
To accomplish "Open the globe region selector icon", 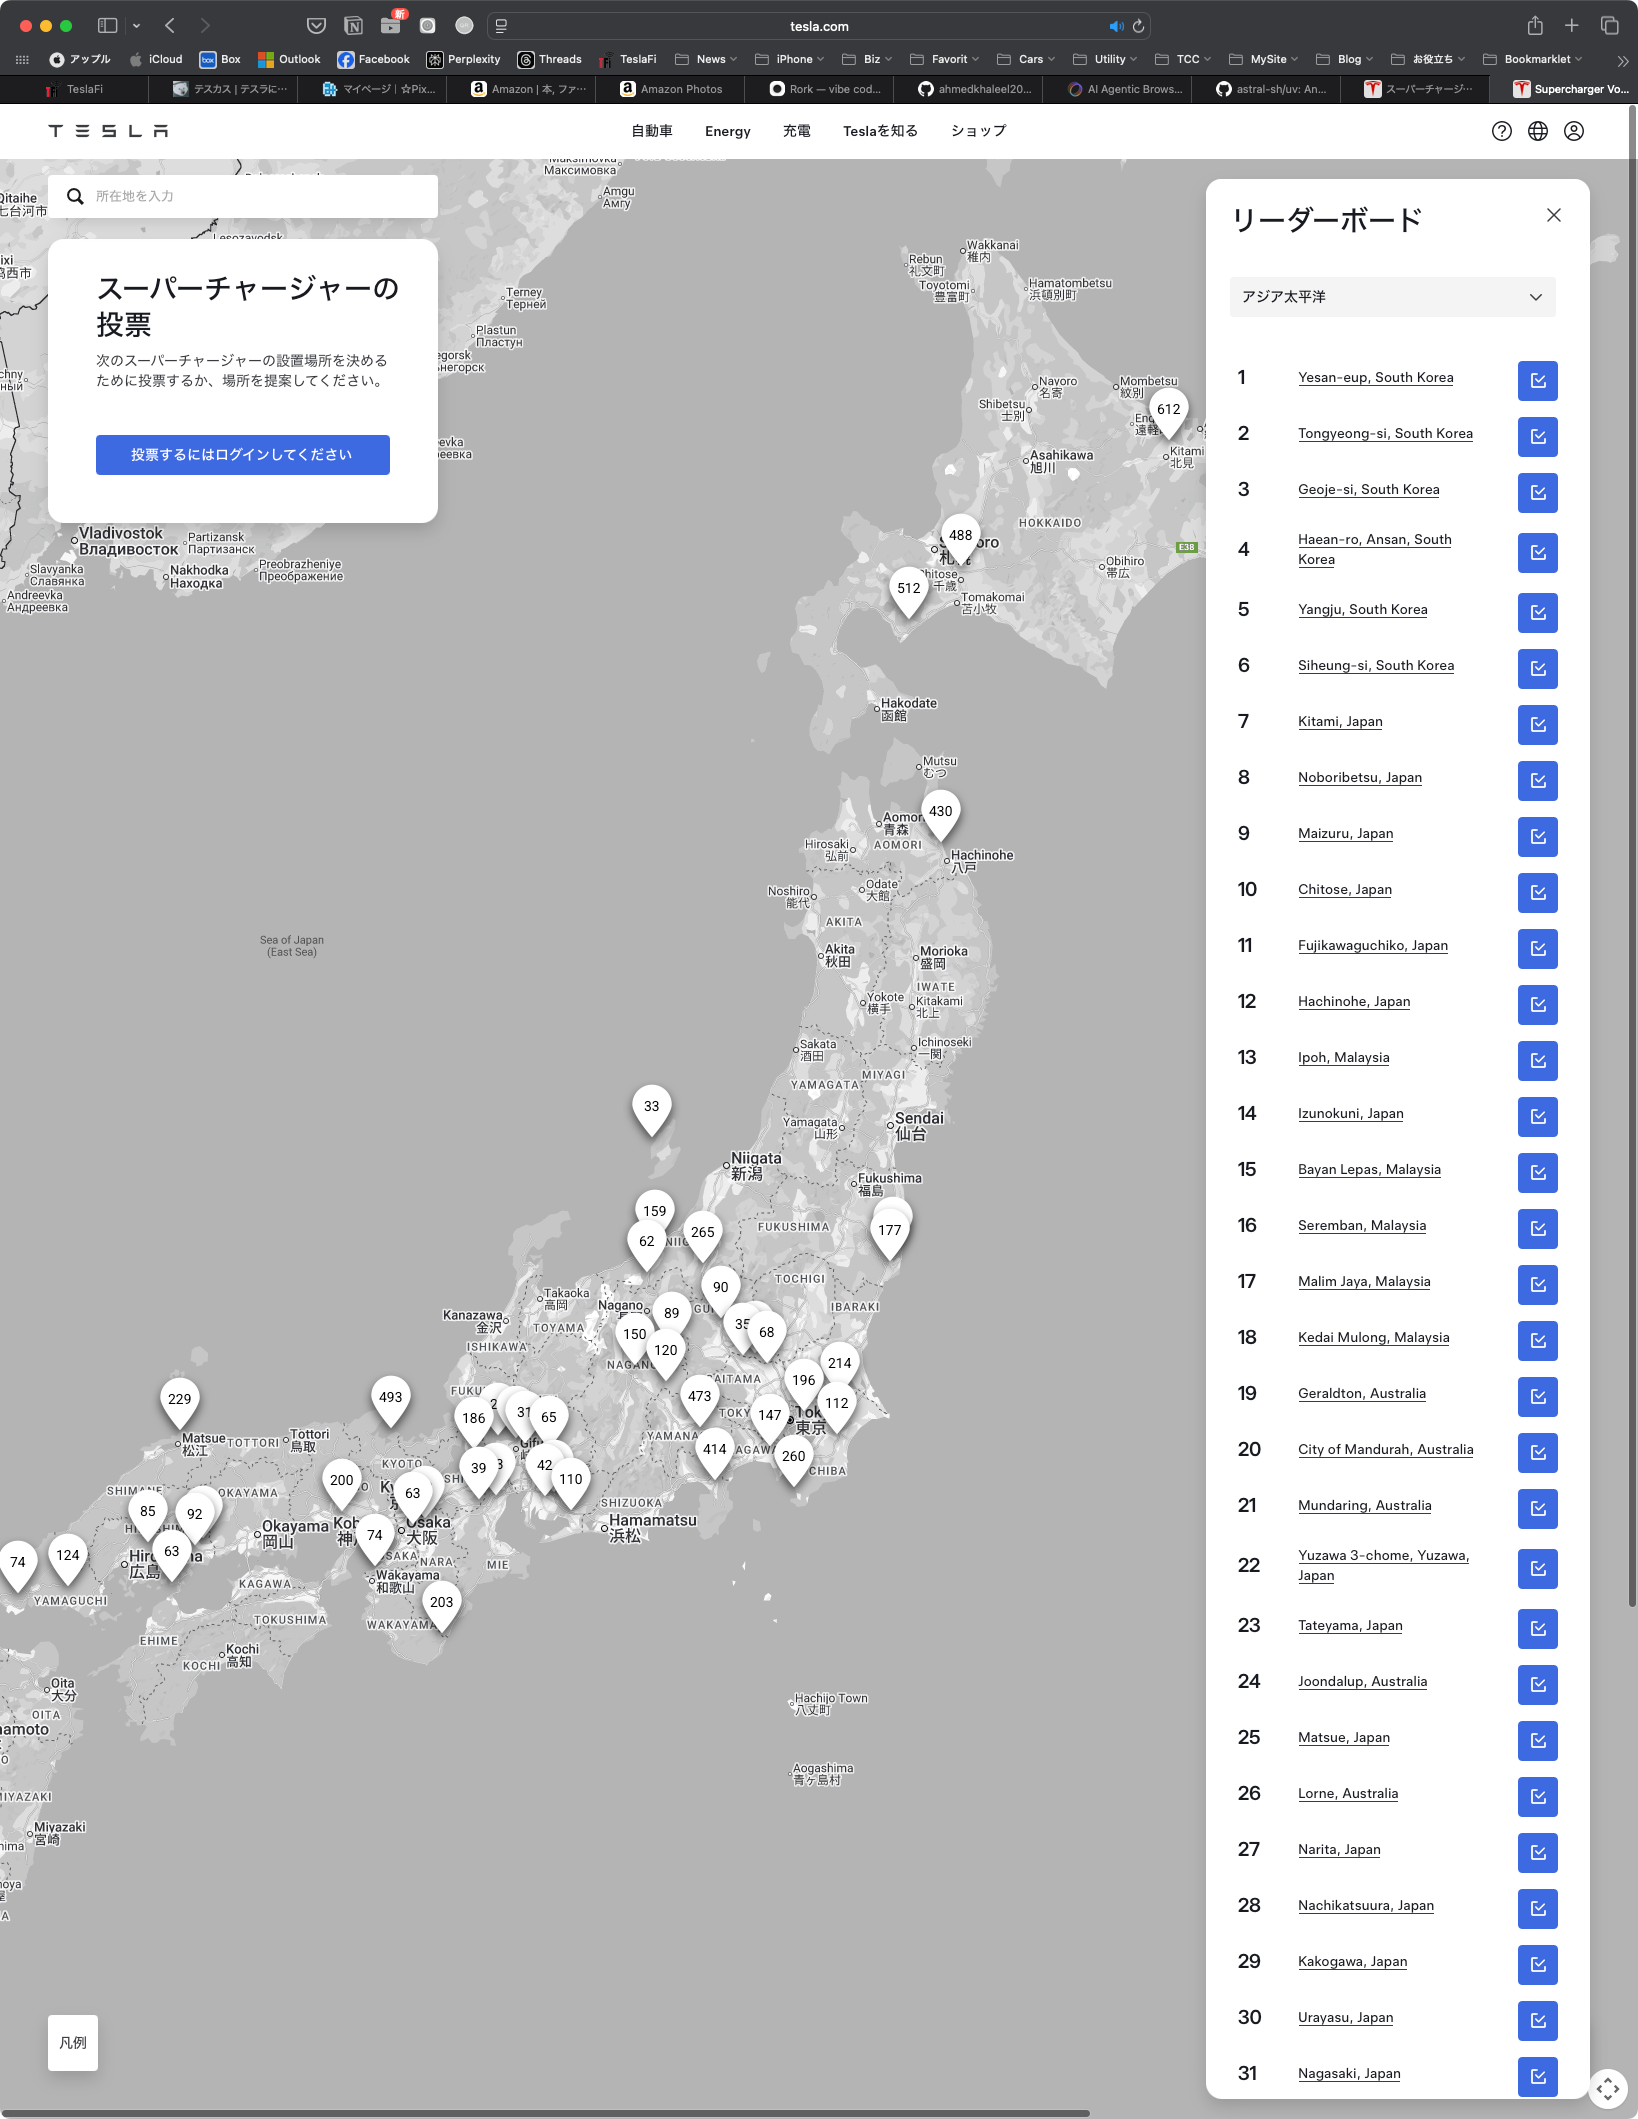I will pyautogui.click(x=1537, y=131).
